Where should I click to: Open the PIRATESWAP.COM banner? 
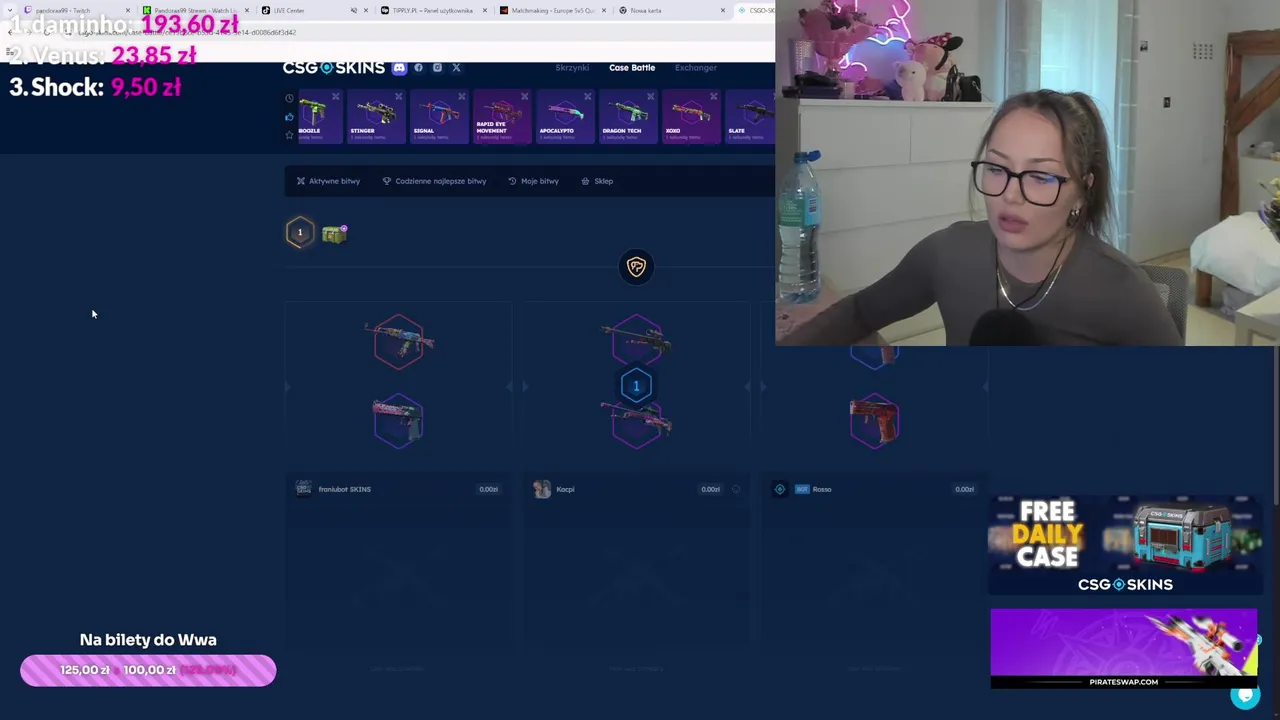tap(1124, 648)
